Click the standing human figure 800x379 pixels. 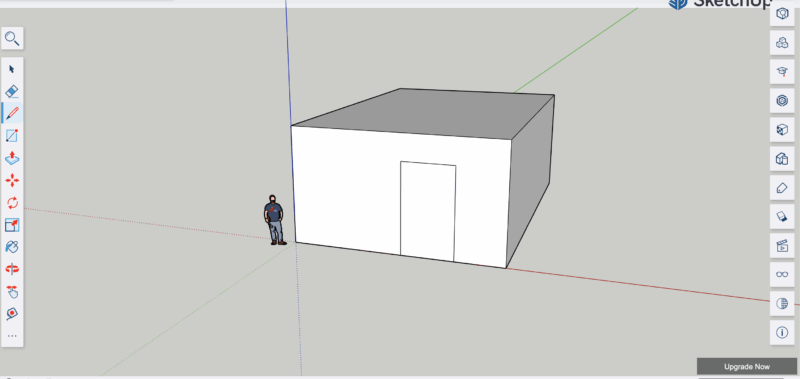(x=274, y=220)
